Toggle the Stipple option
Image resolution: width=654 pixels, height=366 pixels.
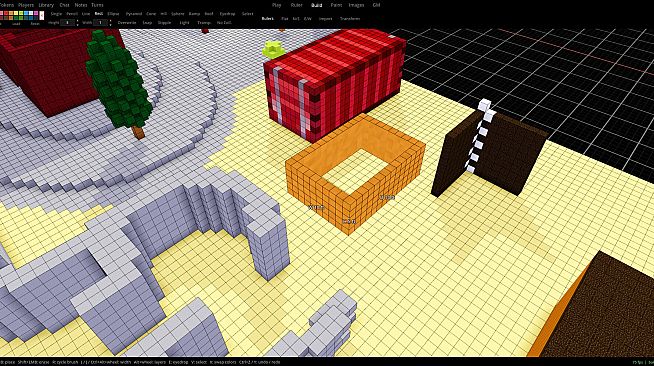pos(164,23)
